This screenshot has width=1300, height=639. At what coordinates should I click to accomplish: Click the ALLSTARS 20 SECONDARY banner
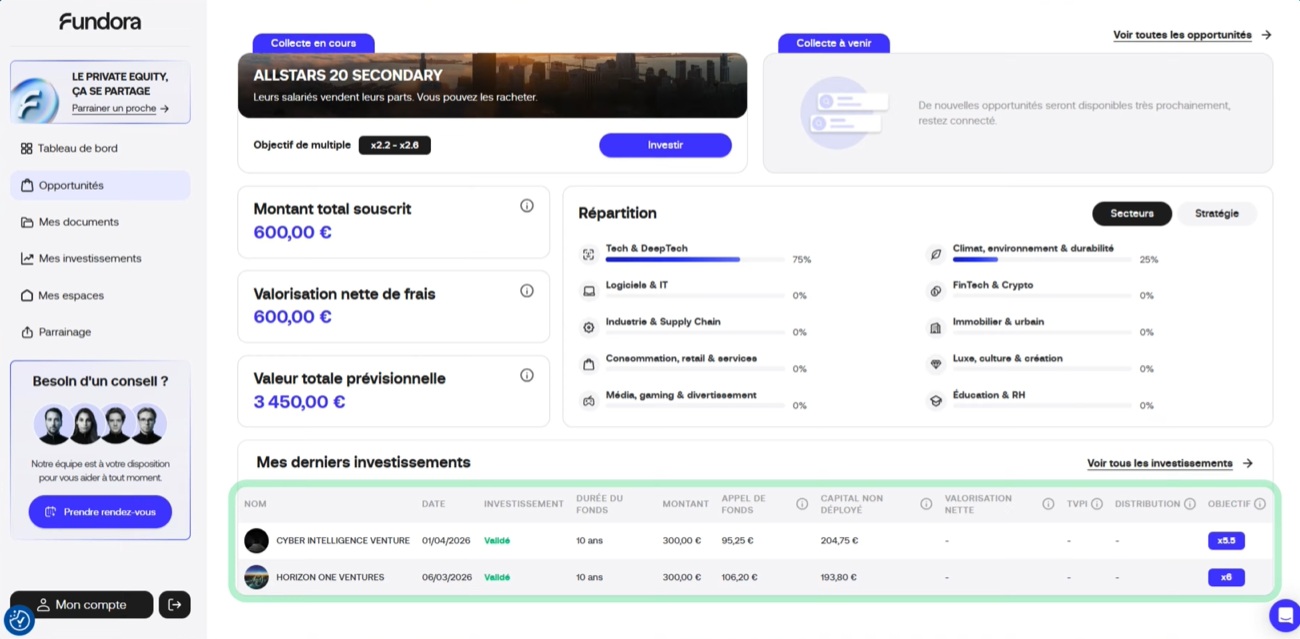click(x=492, y=85)
